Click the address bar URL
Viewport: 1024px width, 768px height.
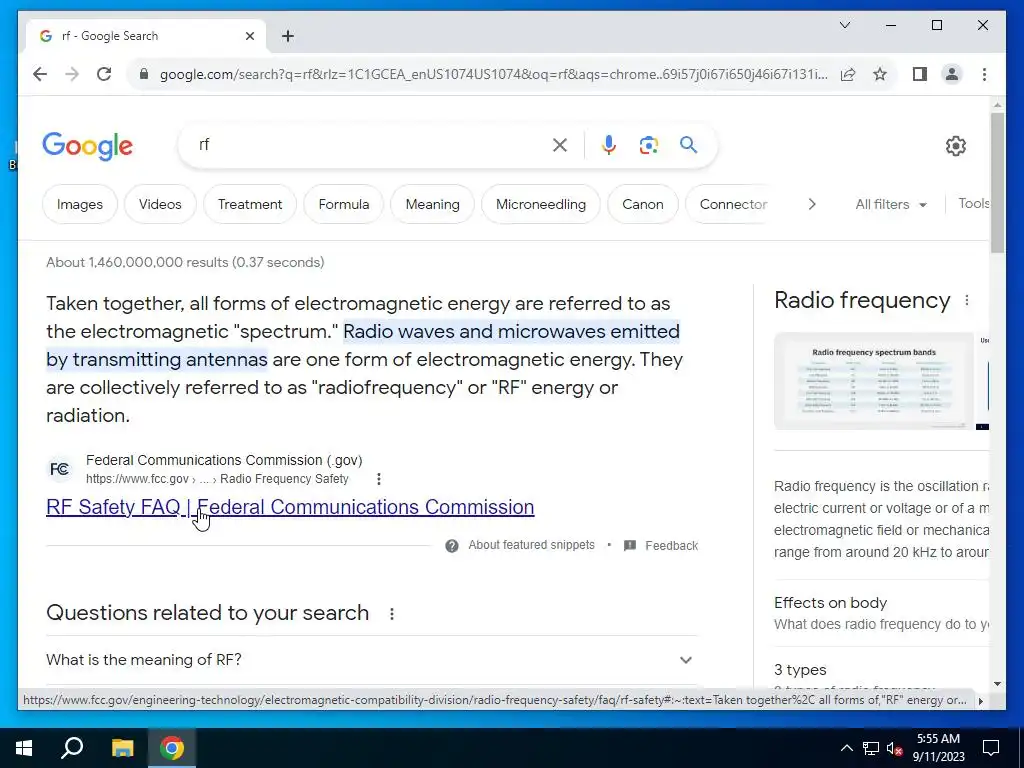click(493, 74)
